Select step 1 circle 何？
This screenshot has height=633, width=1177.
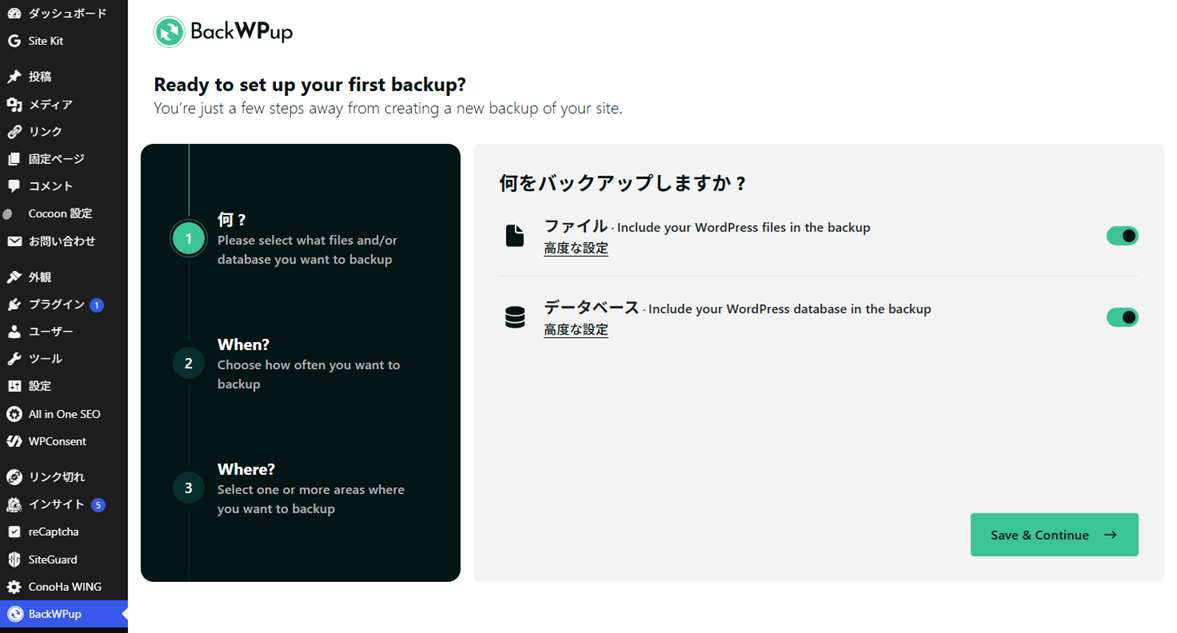click(188, 239)
